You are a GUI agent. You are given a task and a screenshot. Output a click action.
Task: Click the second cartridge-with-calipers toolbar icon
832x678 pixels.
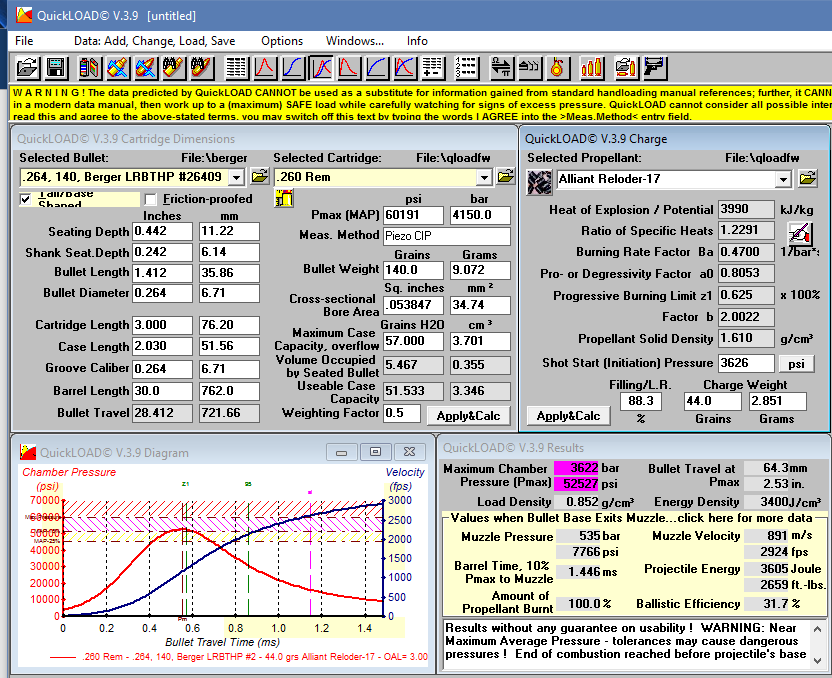click(145, 67)
